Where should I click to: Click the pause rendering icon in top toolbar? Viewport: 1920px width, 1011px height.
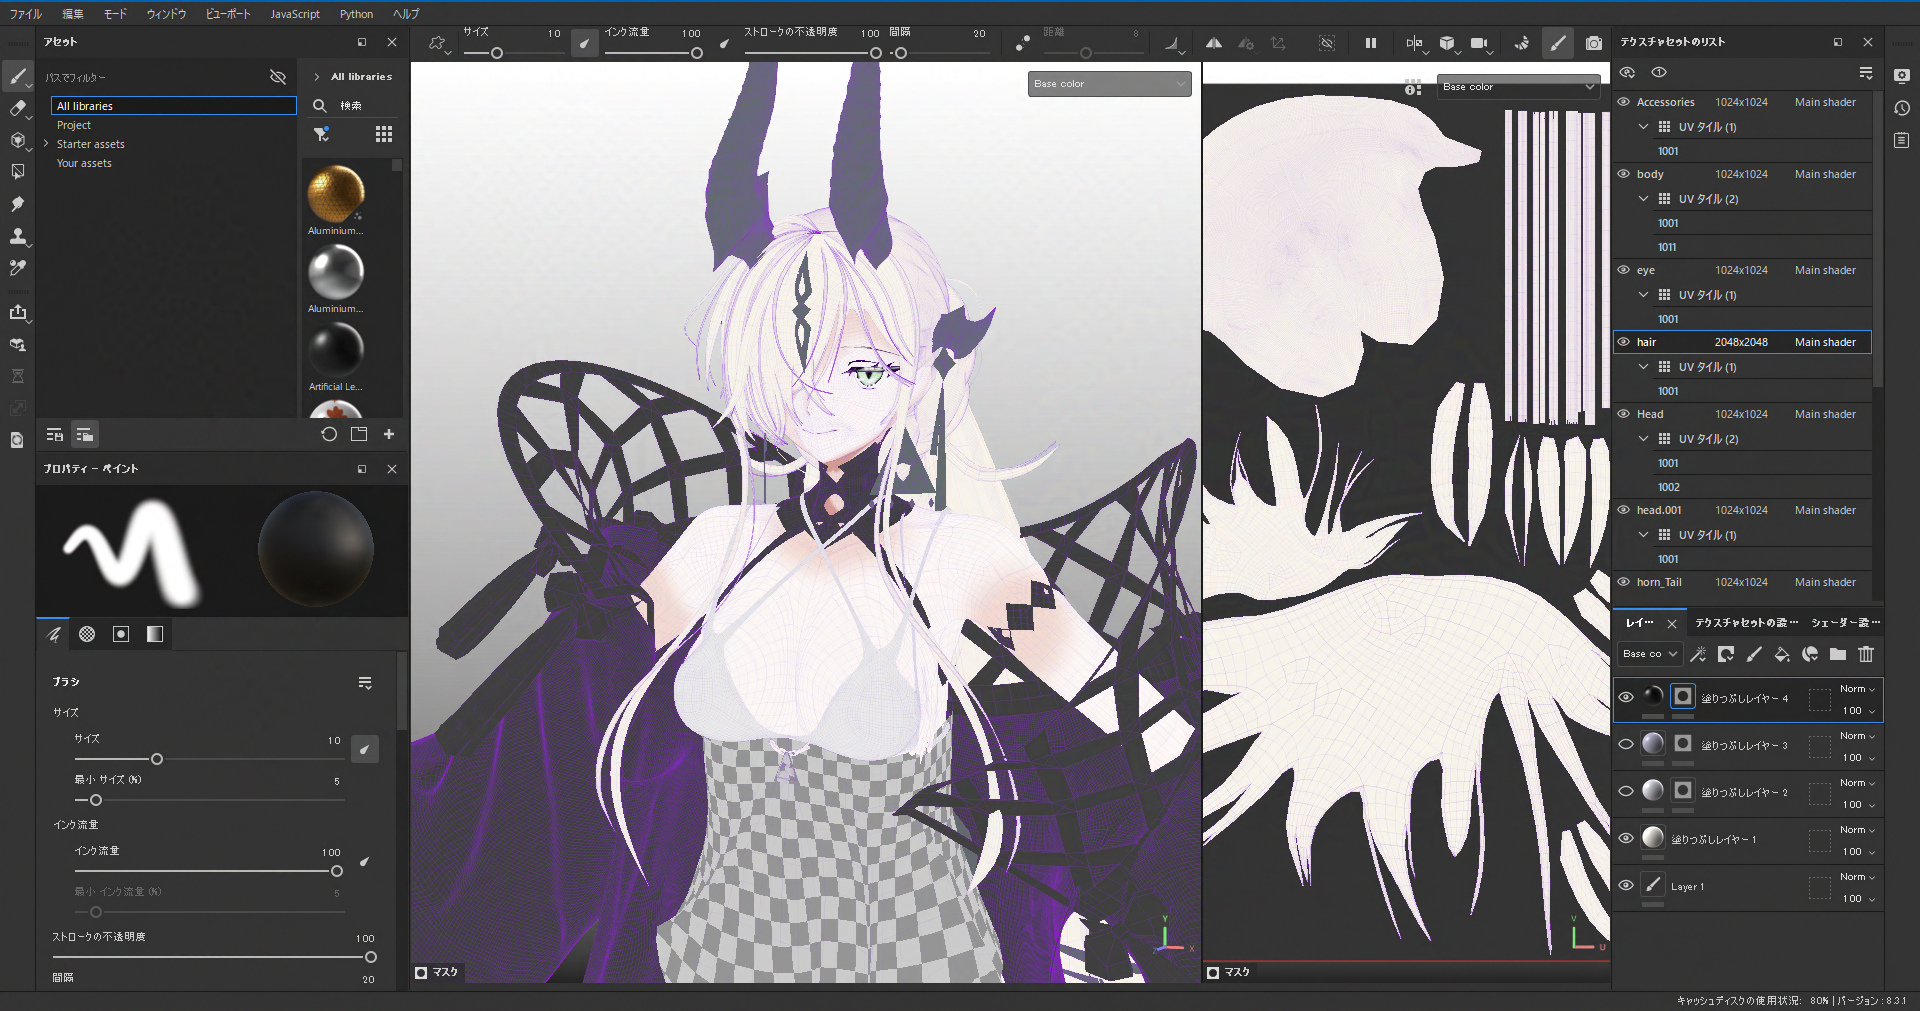click(1371, 43)
